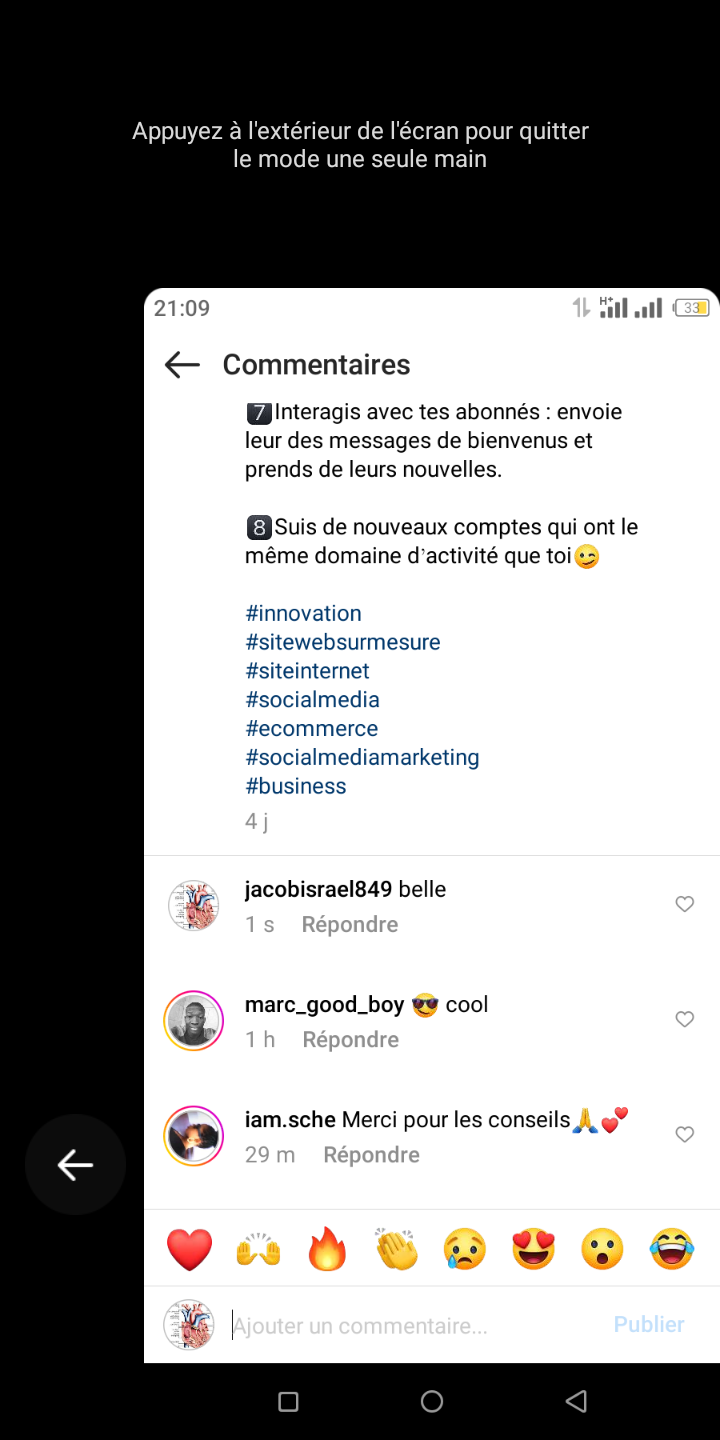Open the #socialmediamarketing hashtag
720x1440 pixels.
pyautogui.click(x=362, y=758)
